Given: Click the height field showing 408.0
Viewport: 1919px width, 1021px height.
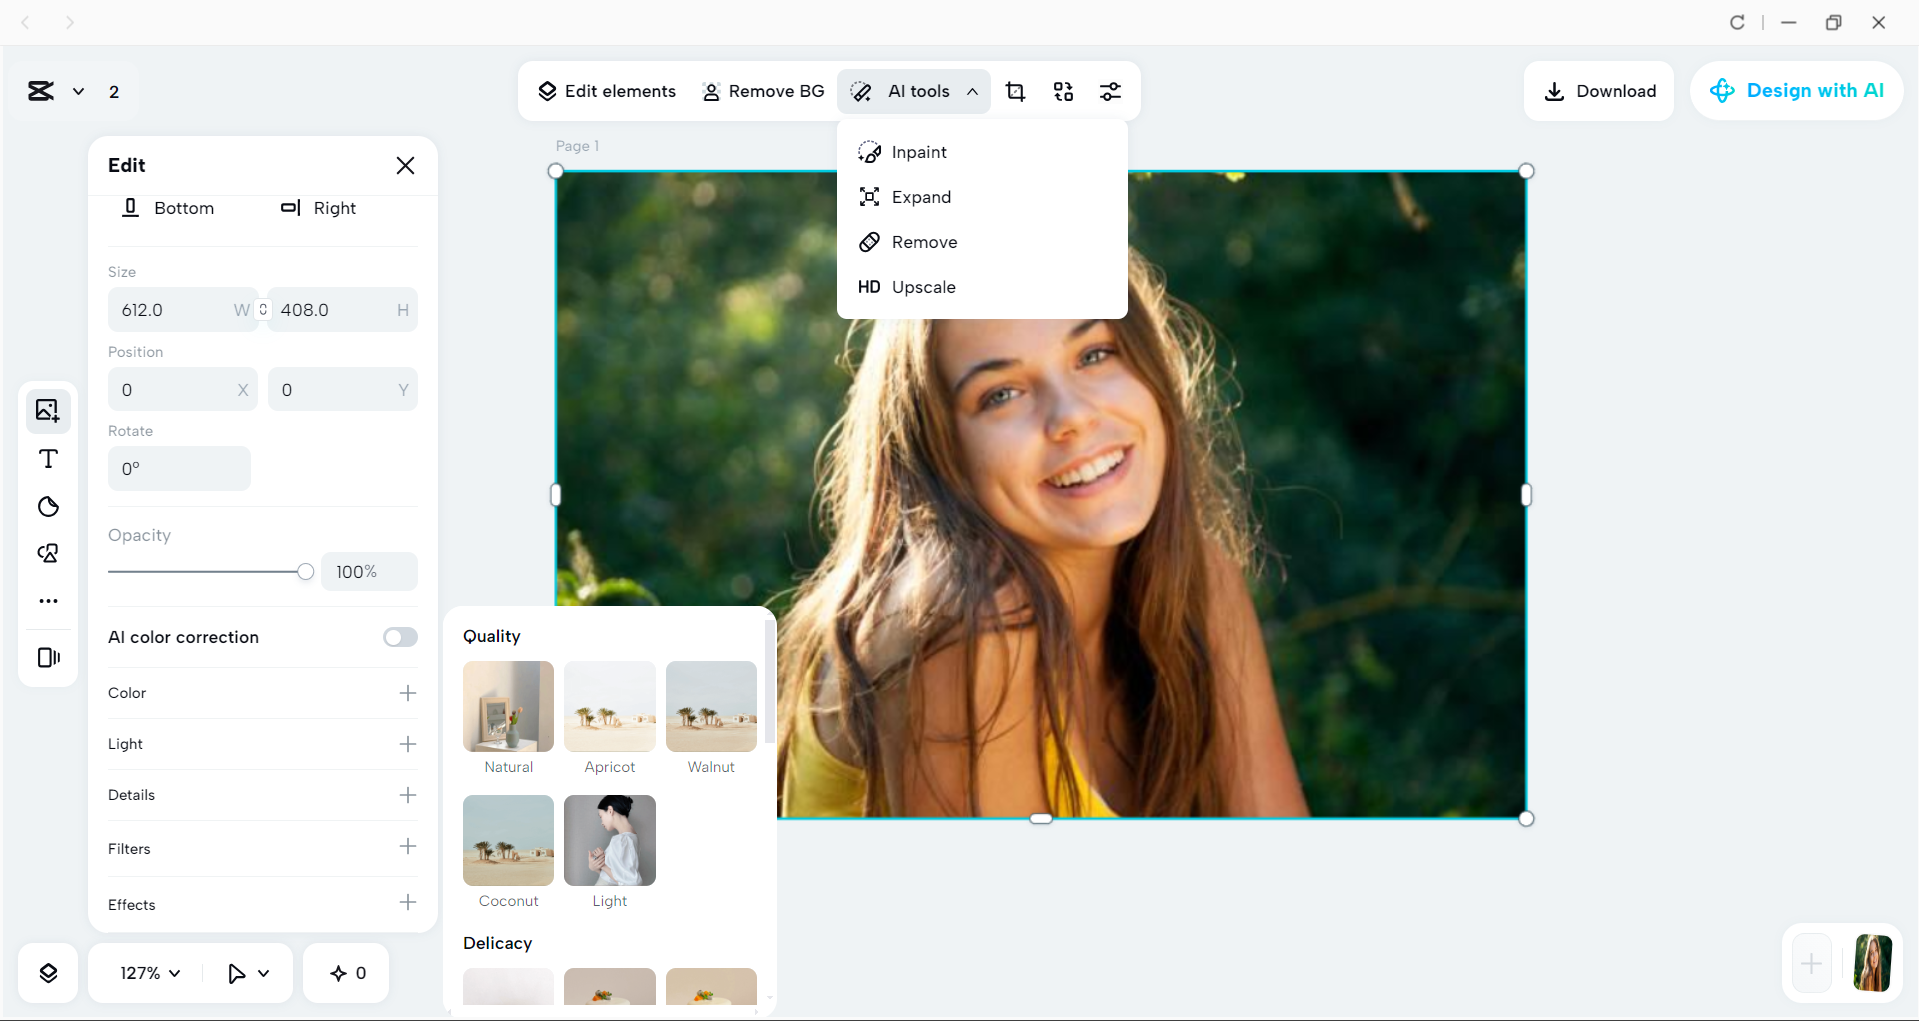Looking at the screenshot, I should tap(342, 310).
